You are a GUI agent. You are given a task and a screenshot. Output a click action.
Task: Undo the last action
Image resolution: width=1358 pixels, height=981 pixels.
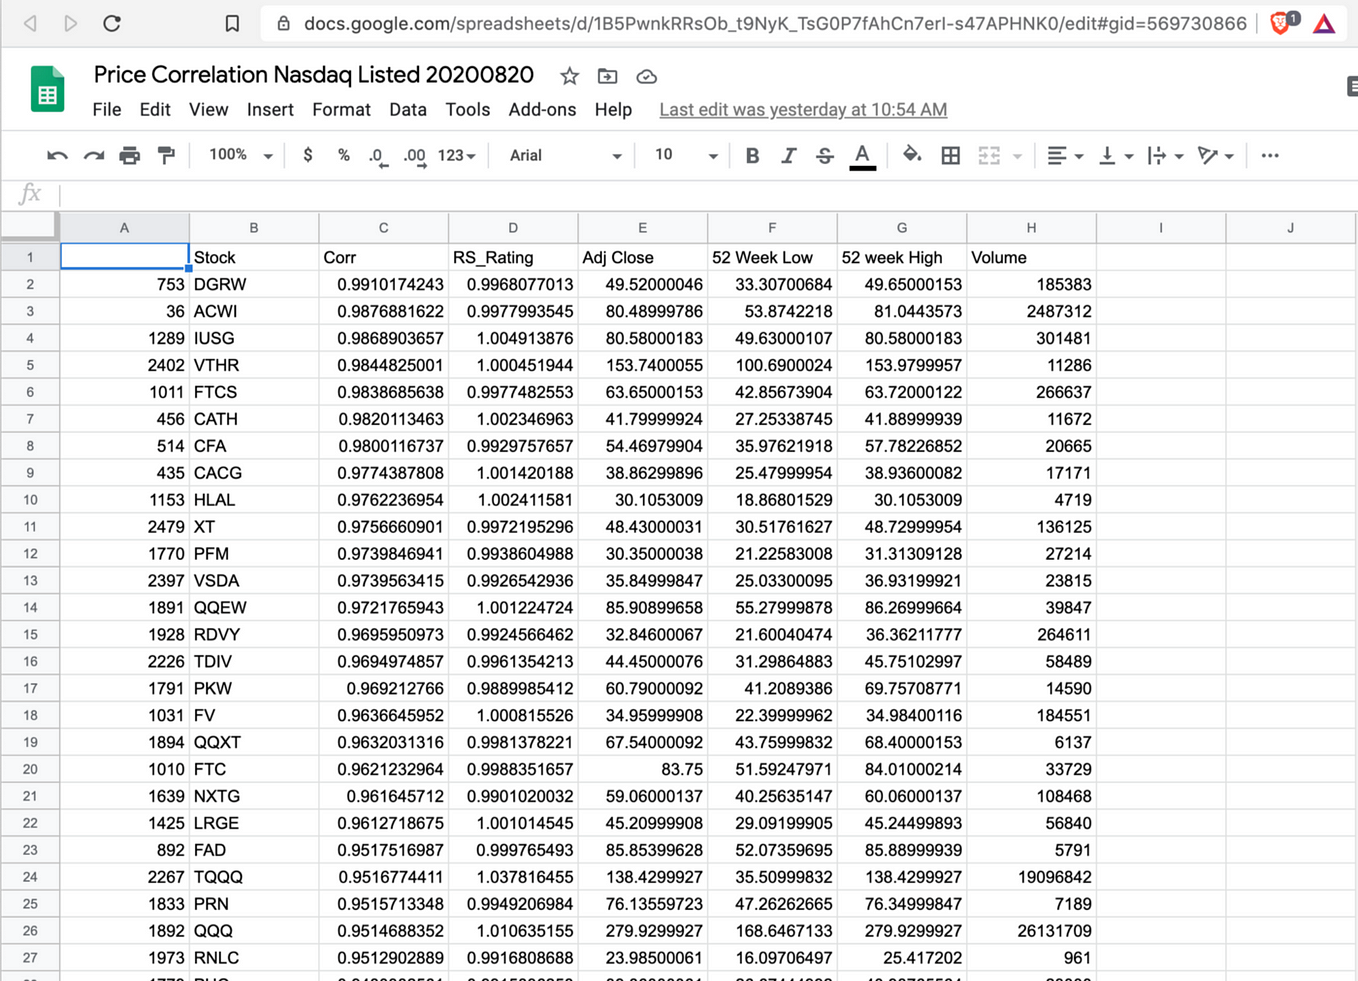(x=57, y=155)
